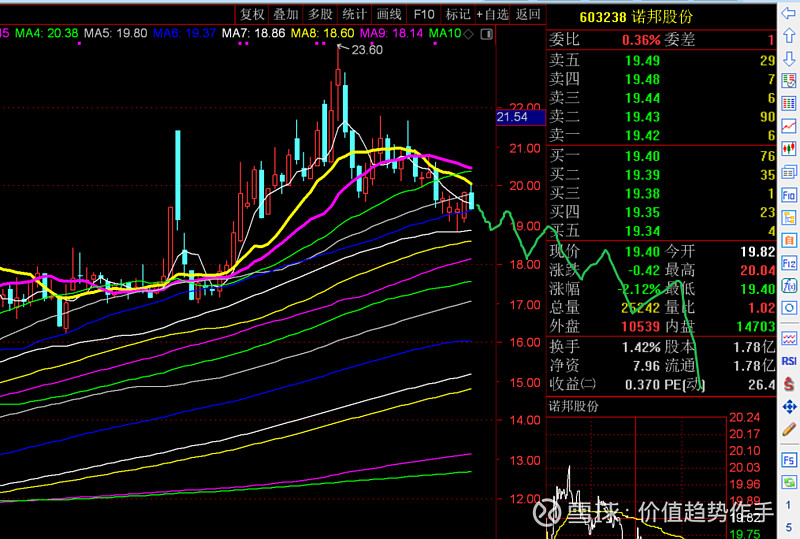Toggle 叠加 overlay mode
The image size is (800, 539).
(x=286, y=14)
